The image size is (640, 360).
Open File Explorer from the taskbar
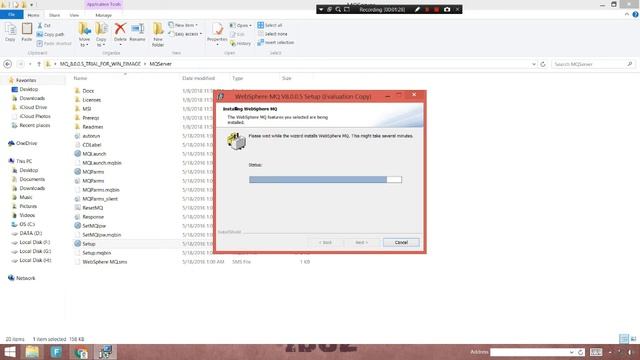pyautogui.click(x=32, y=352)
